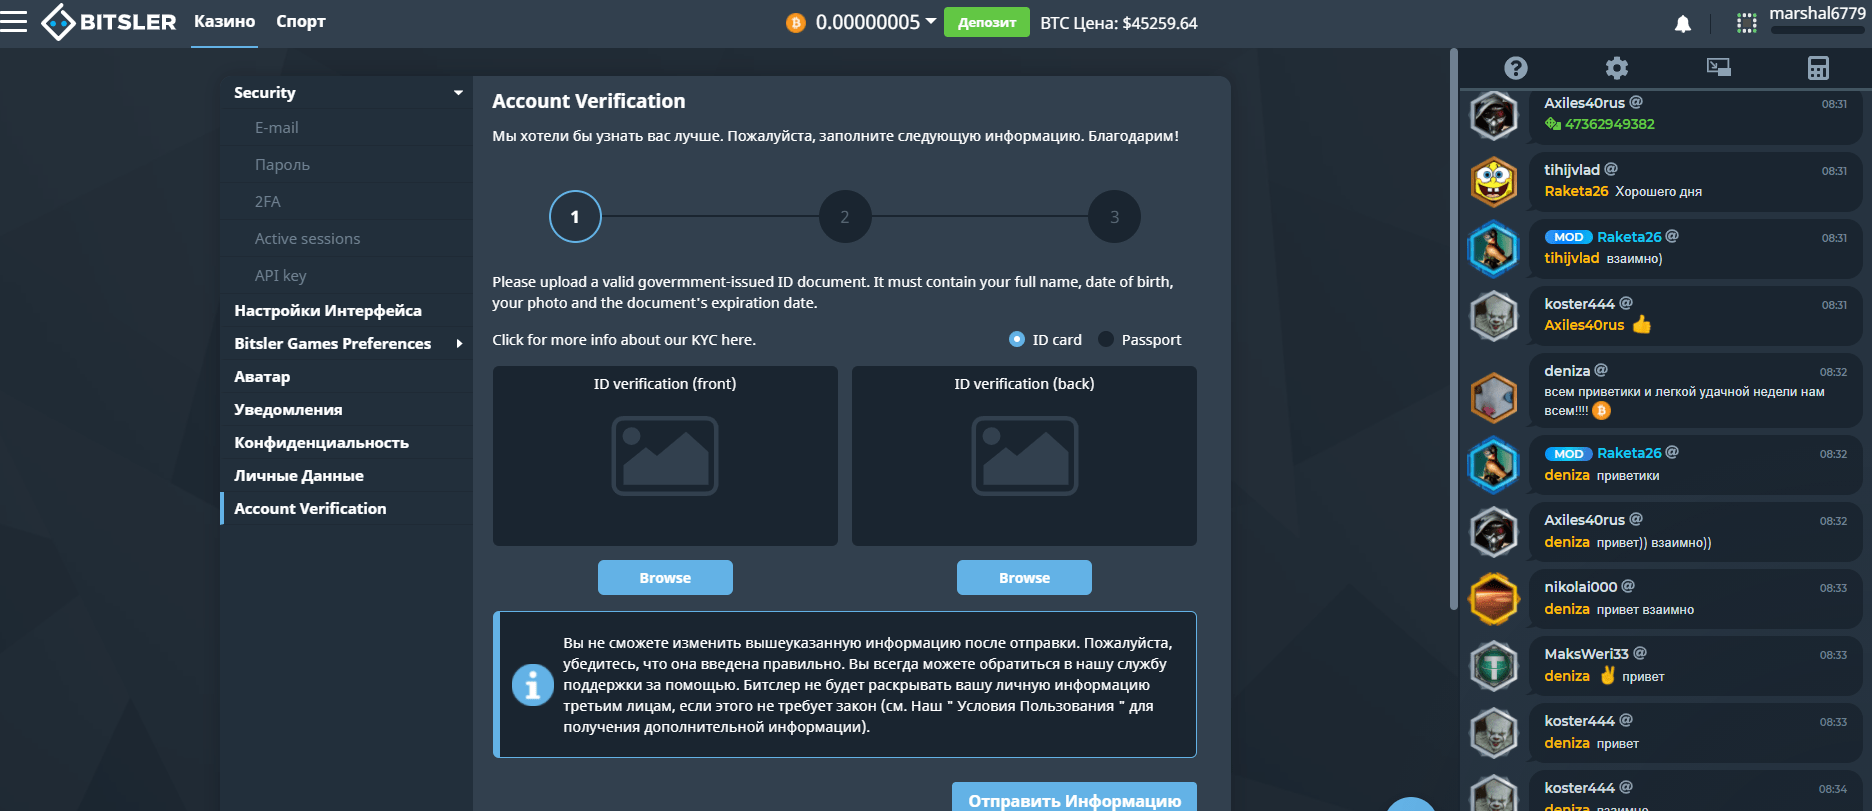Click the Bitcoin currency icon
The width and height of the screenshot is (1872, 811).
796,23
